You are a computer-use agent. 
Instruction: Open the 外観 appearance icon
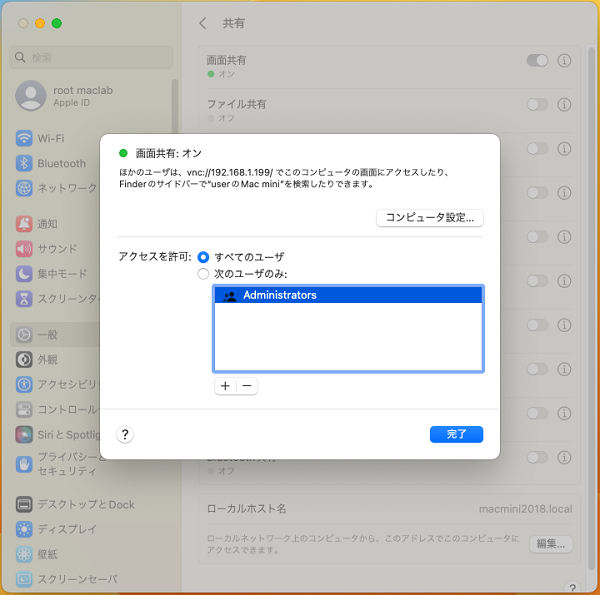(x=24, y=359)
